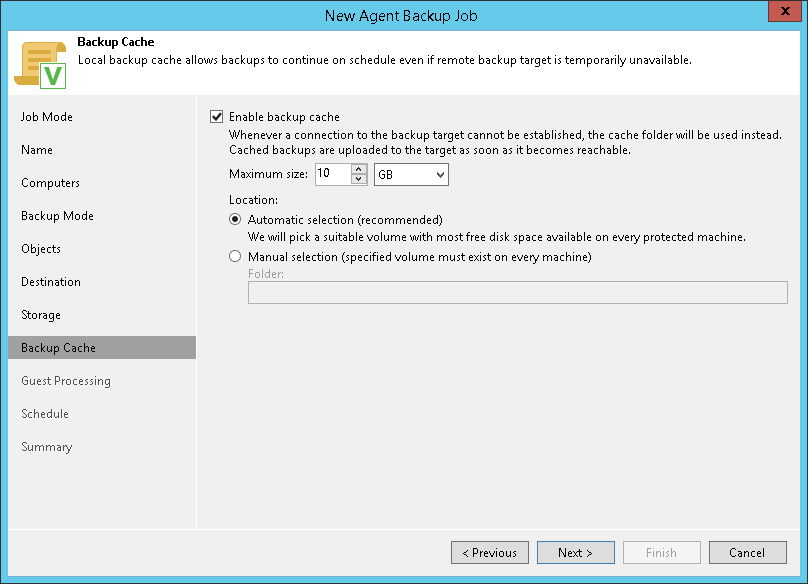The width and height of the screenshot is (808, 584).
Task: Select Automatic selection radio button
Action: click(x=235, y=220)
